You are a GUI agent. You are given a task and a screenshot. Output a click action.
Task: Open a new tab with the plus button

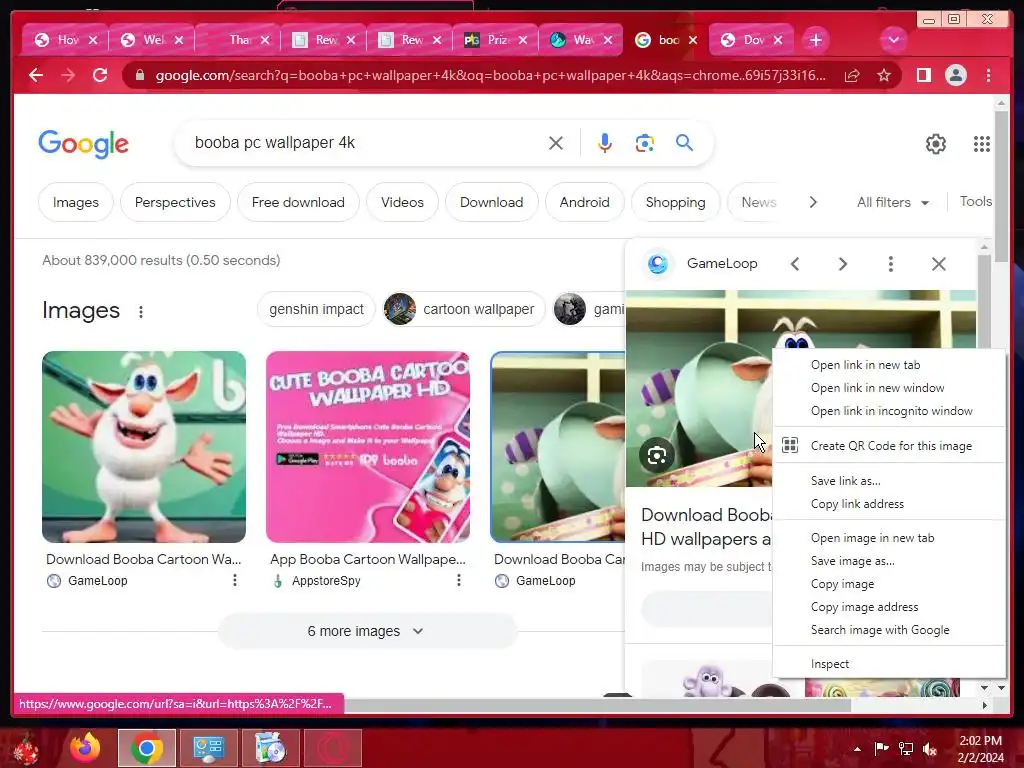tap(816, 40)
